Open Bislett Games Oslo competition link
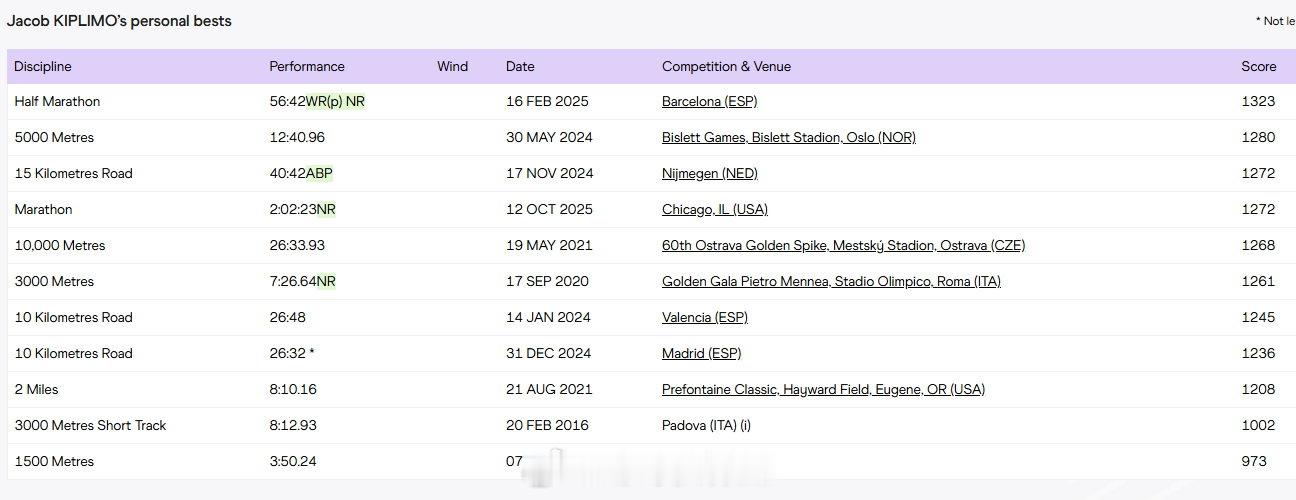The image size is (1296, 500). [788, 137]
